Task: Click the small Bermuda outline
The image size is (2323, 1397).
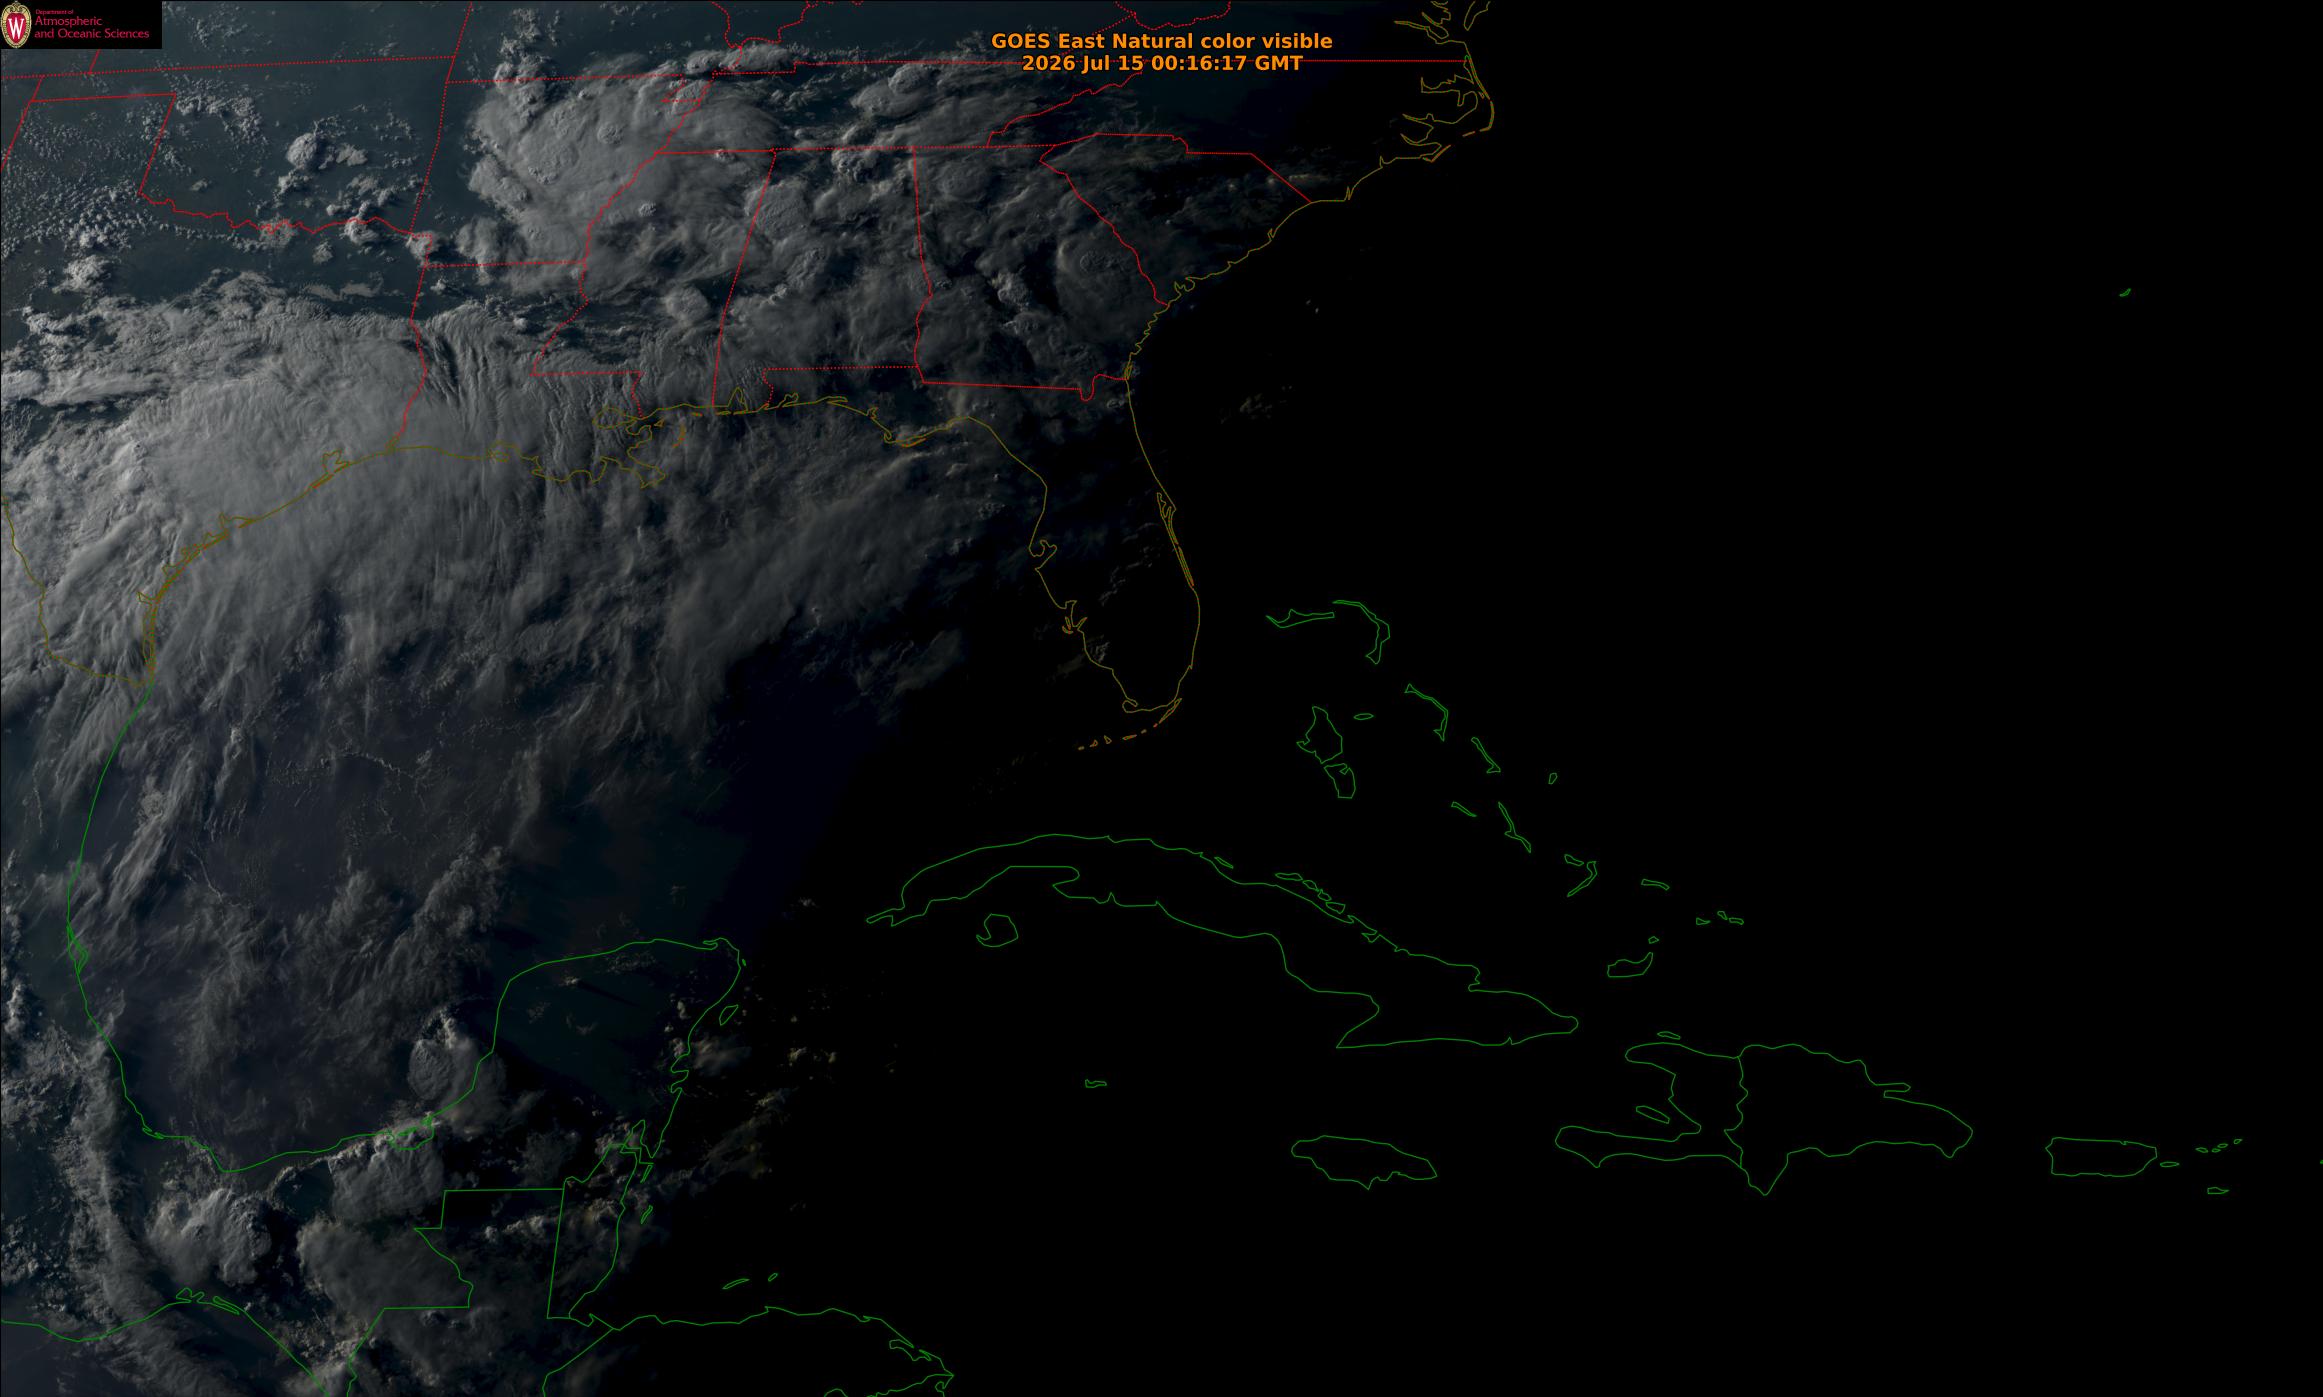Action: (2125, 293)
